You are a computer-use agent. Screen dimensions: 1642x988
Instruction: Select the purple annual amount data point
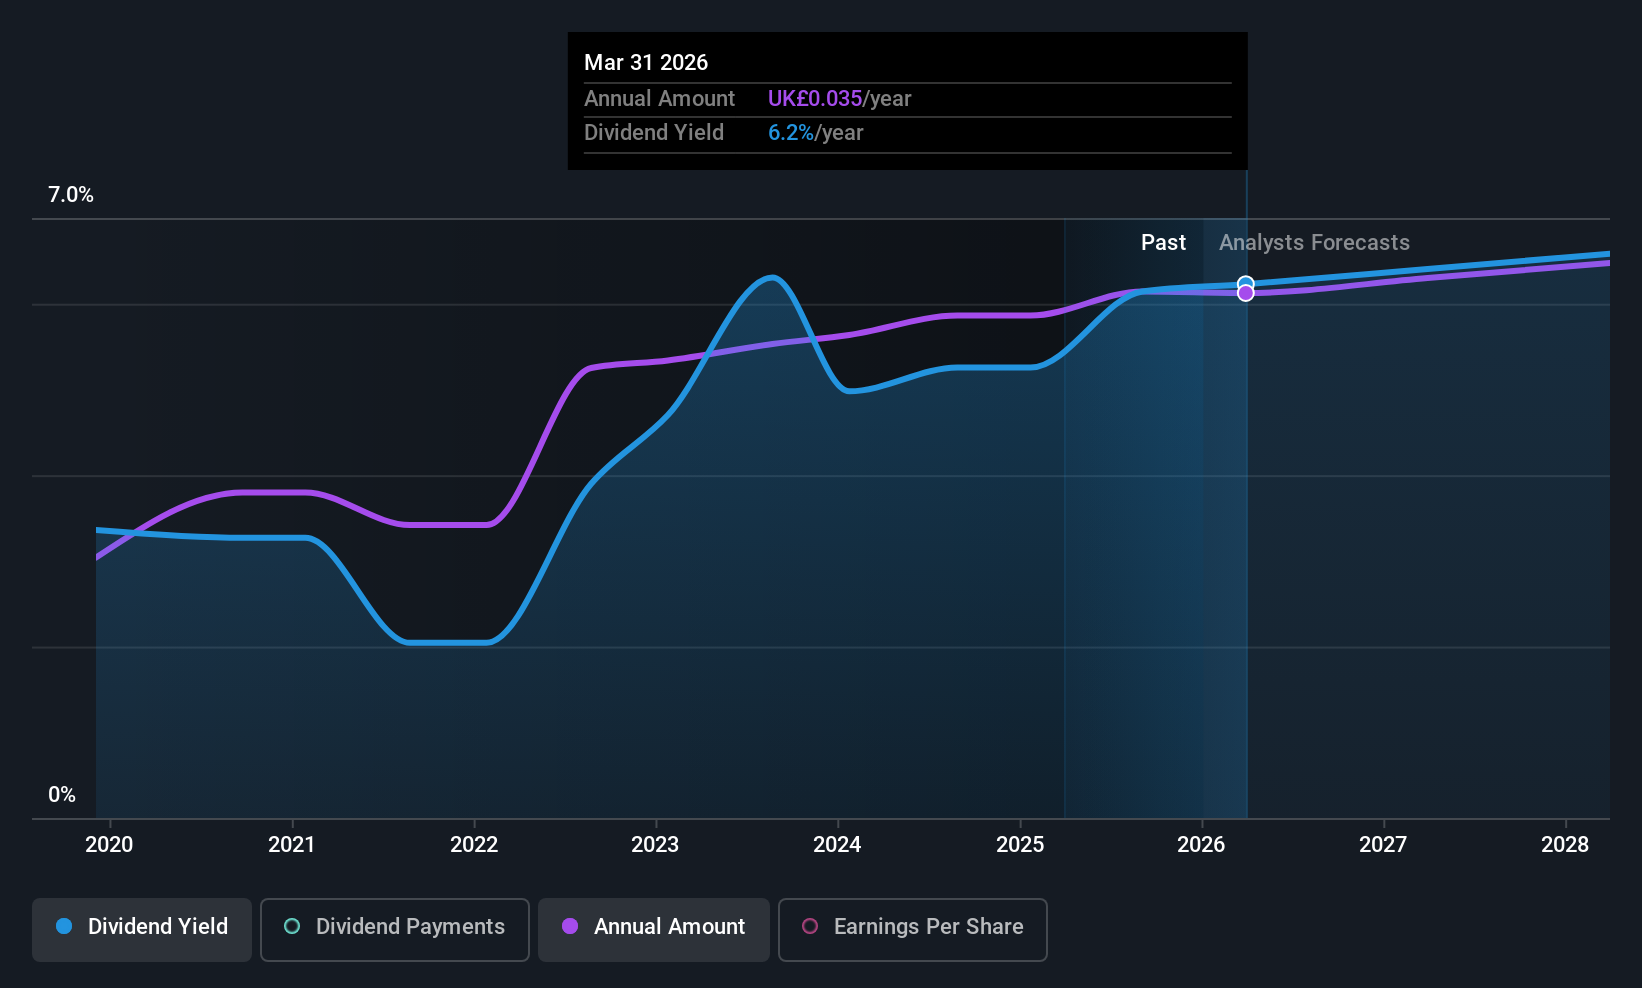[x=1245, y=293]
